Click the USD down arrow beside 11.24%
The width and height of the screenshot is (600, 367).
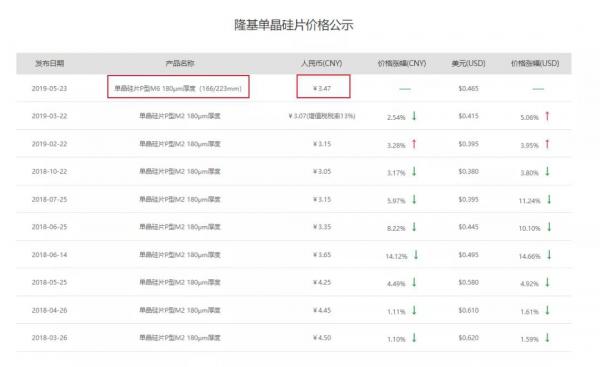pos(549,199)
